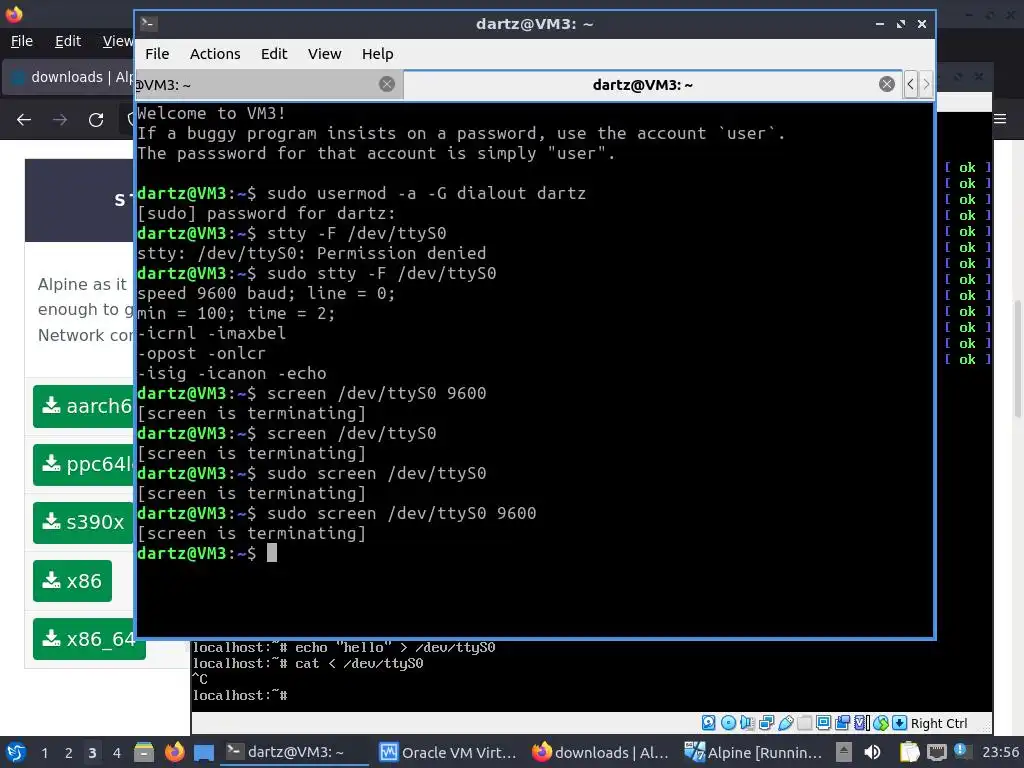
Task: Switch to workspace 4
Action: click(116, 753)
